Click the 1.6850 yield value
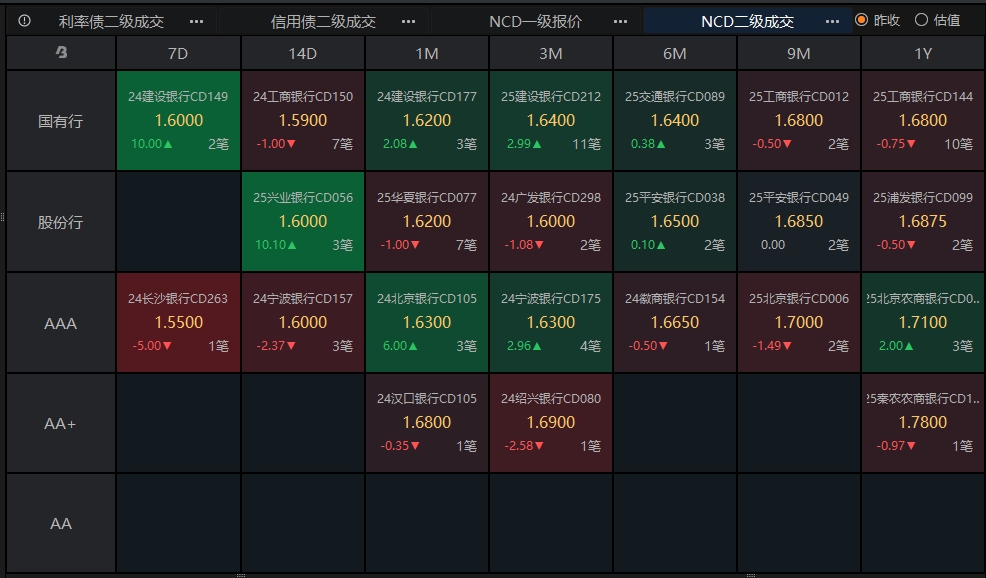The width and height of the screenshot is (986, 578). click(799, 221)
